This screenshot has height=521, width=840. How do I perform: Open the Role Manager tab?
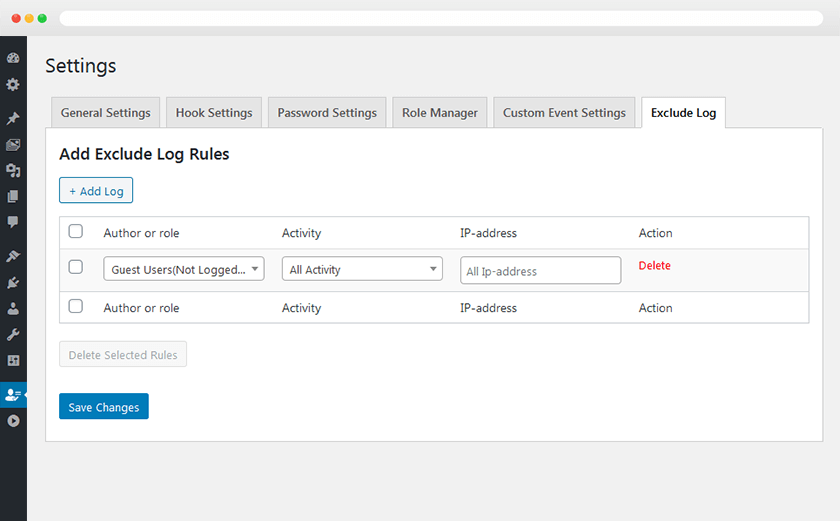pyautogui.click(x=440, y=113)
